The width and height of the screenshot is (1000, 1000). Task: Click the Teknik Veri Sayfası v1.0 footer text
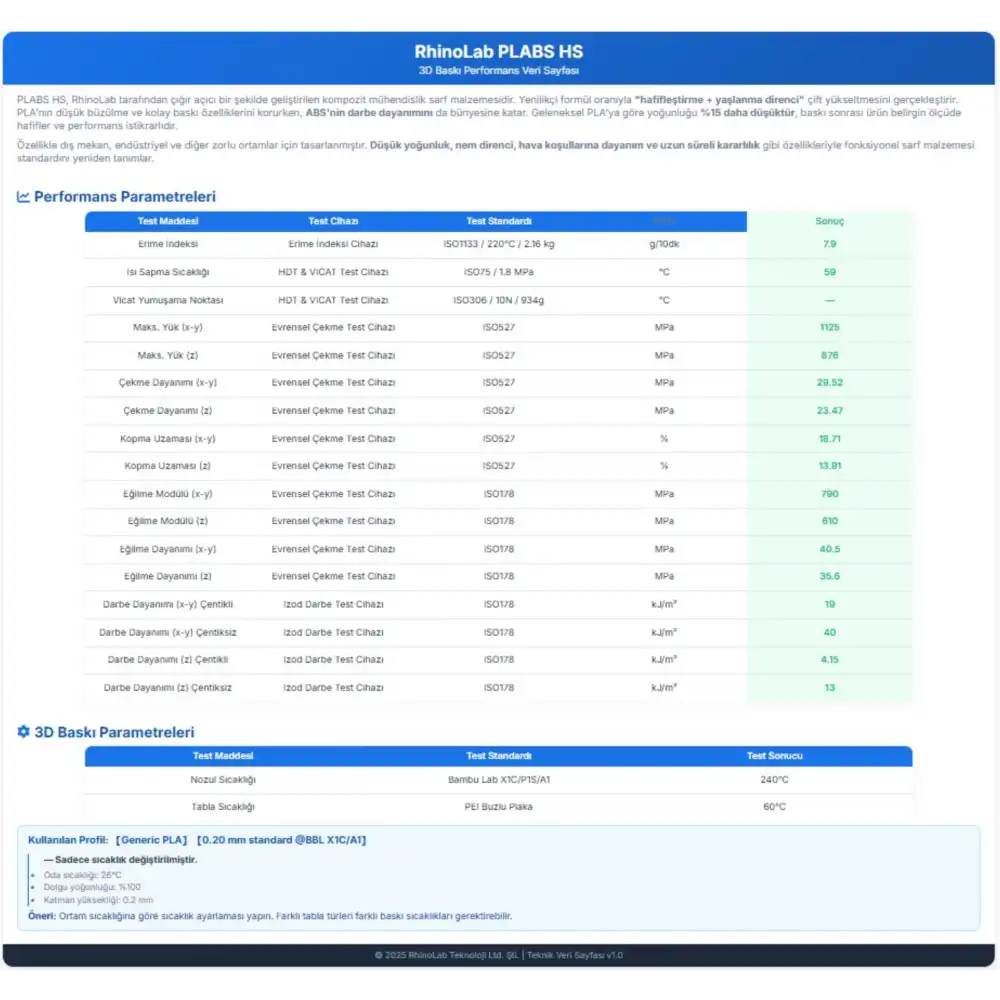575,955
